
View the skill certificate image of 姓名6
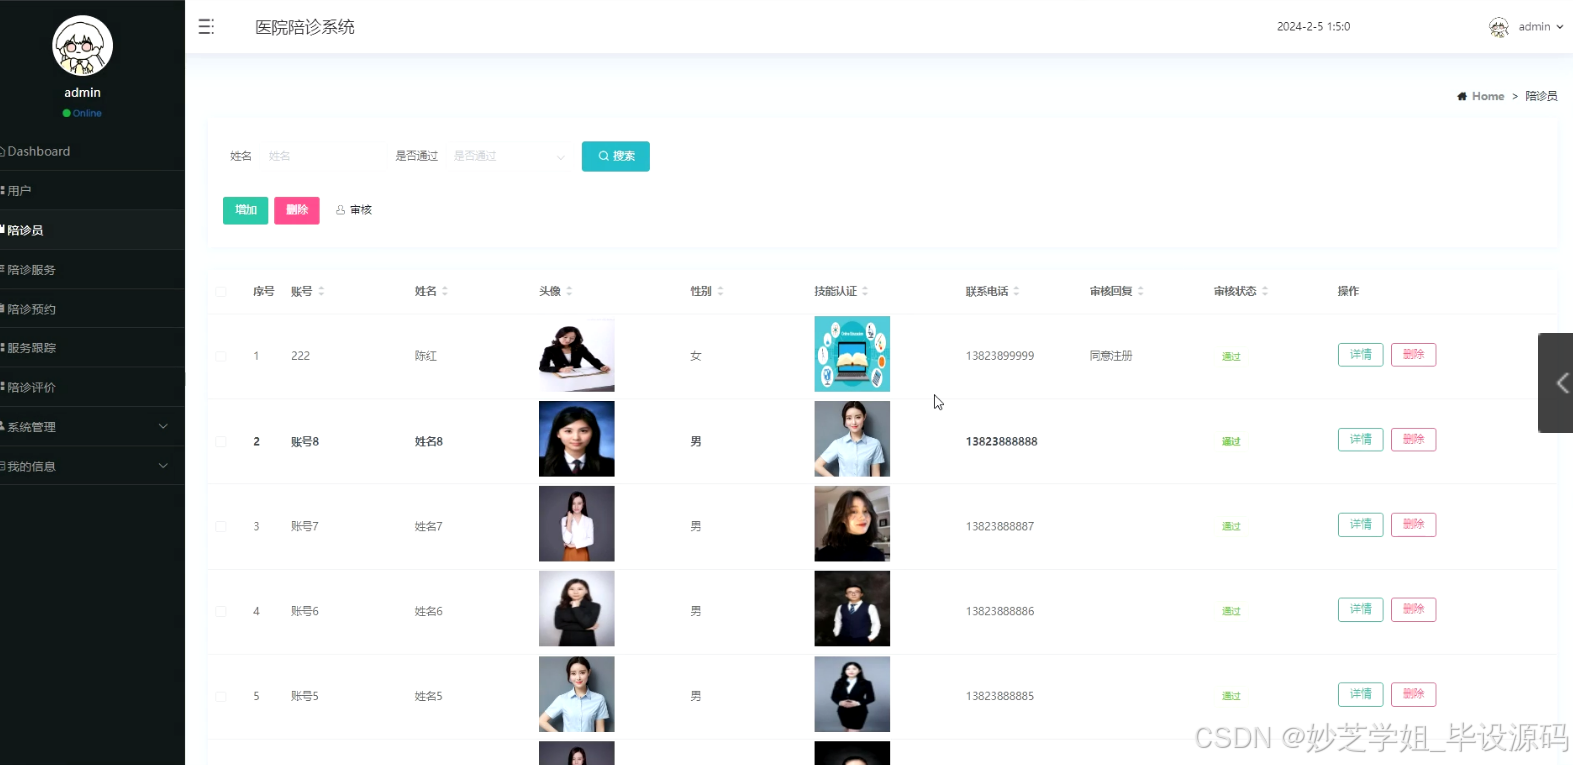pos(852,609)
